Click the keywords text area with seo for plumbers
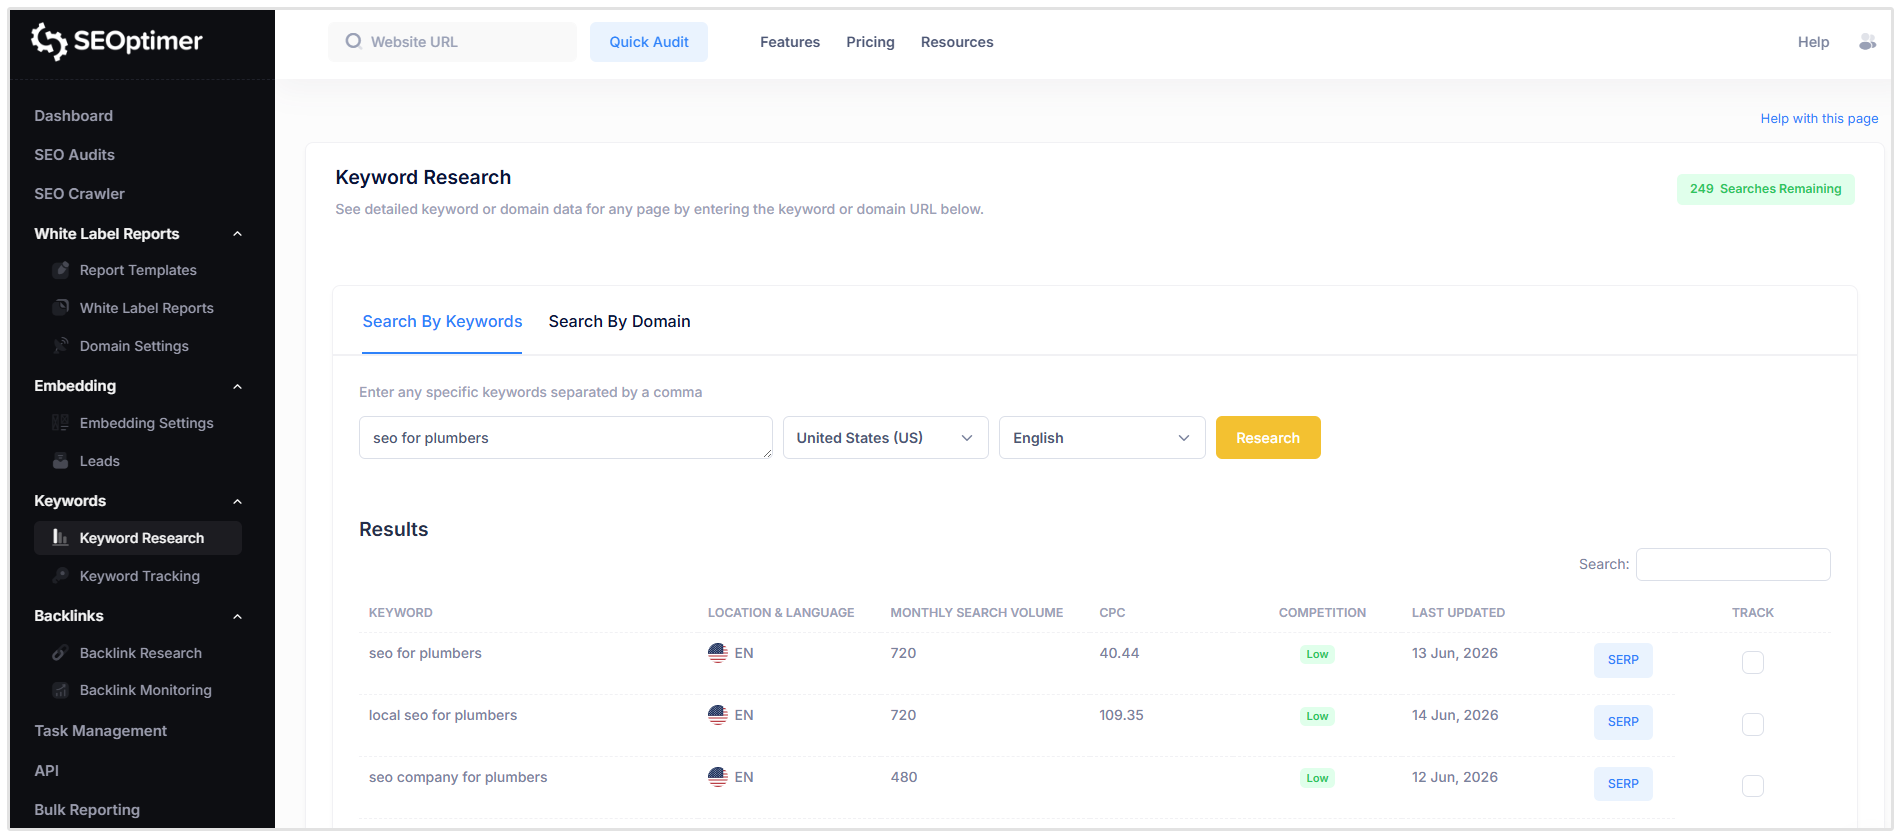 click(565, 438)
